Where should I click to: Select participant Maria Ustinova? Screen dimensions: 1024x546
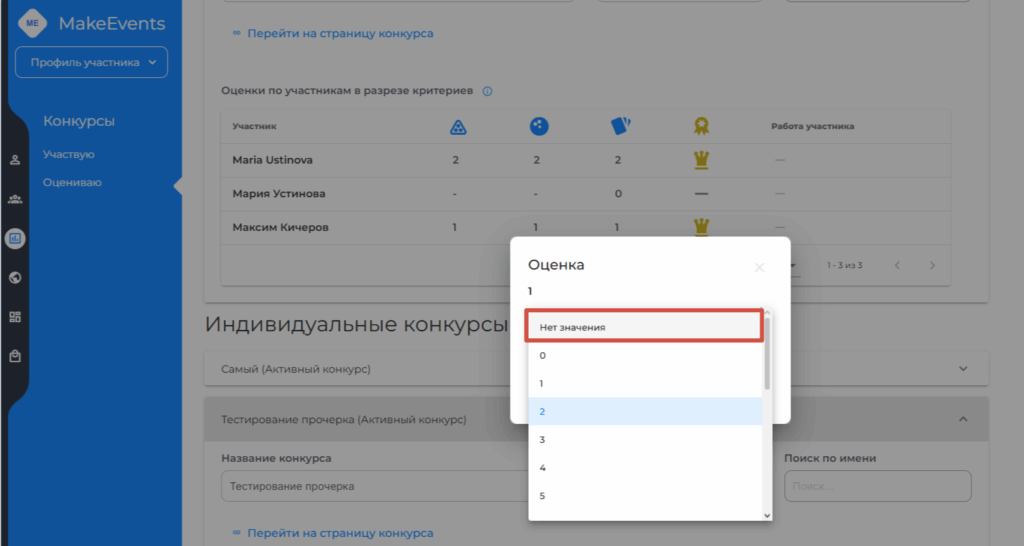coord(272,160)
